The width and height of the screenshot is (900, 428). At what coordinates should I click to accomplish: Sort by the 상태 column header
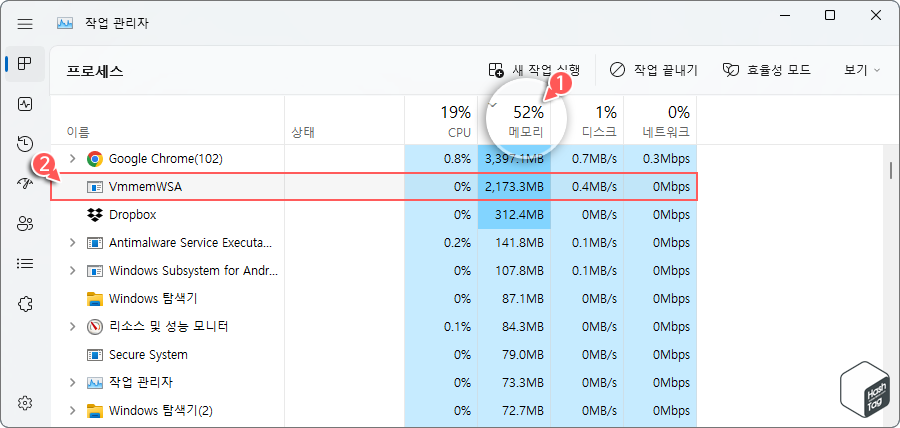pyautogui.click(x=344, y=120)
